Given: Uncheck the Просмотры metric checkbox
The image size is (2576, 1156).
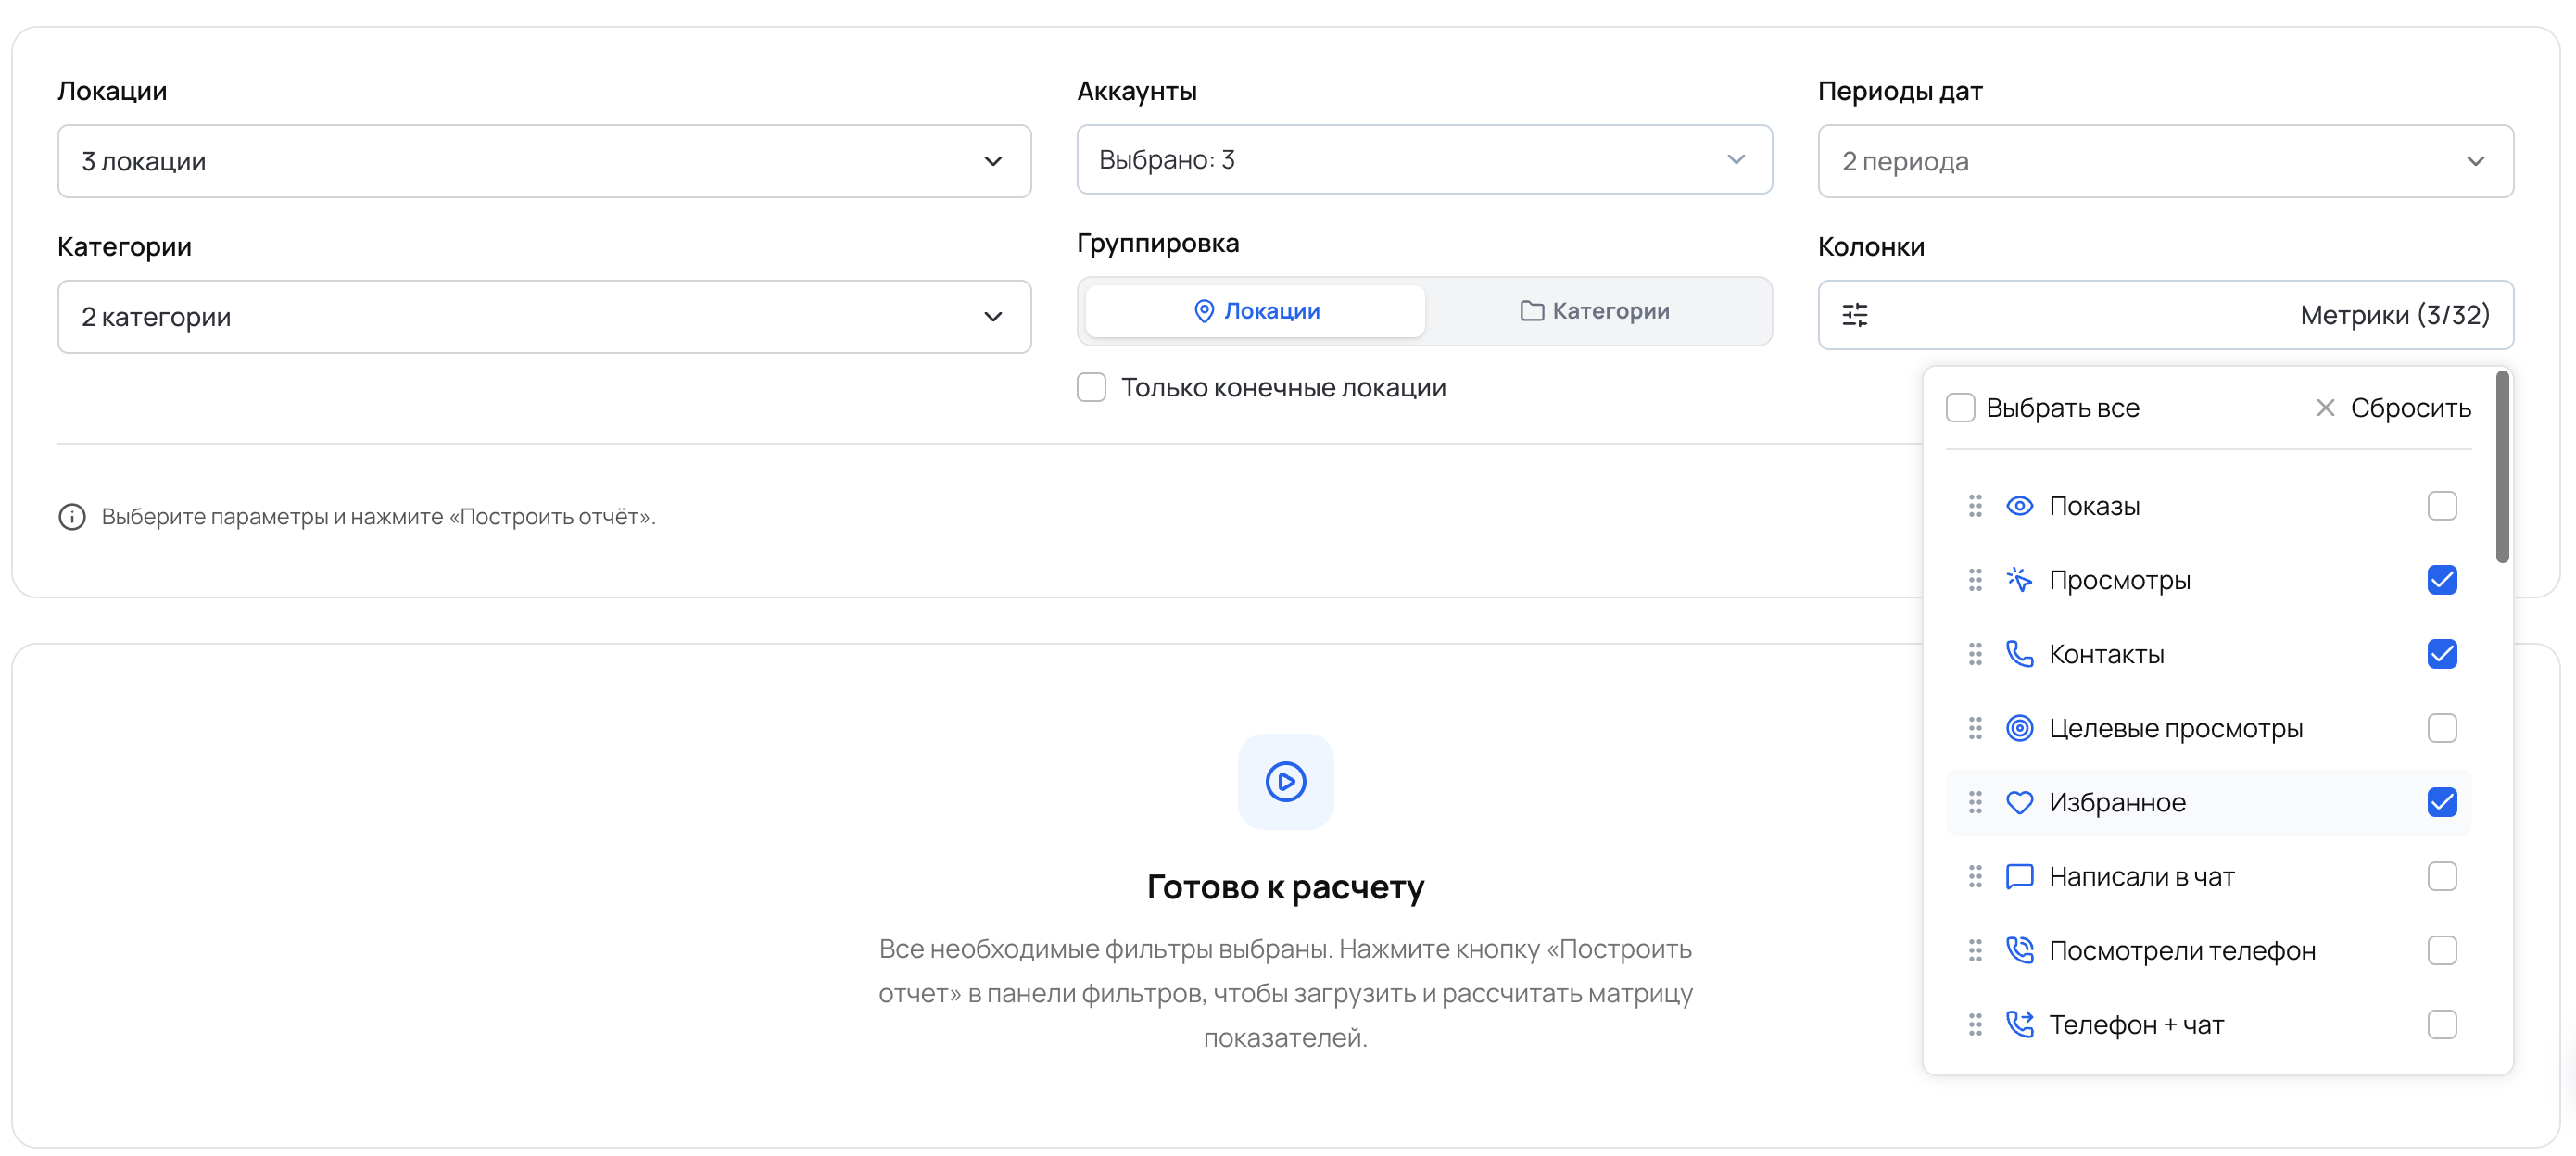Looking at the screenshot, I should tap(2441, 580).
